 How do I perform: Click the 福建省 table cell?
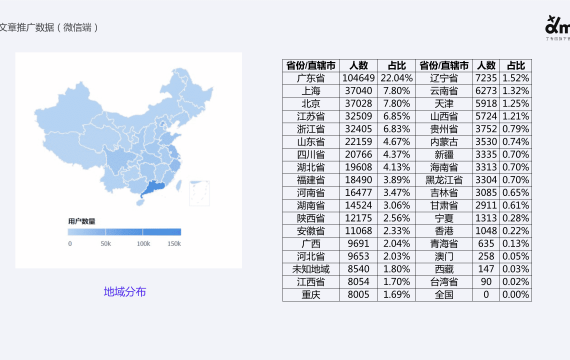[311, 180]
